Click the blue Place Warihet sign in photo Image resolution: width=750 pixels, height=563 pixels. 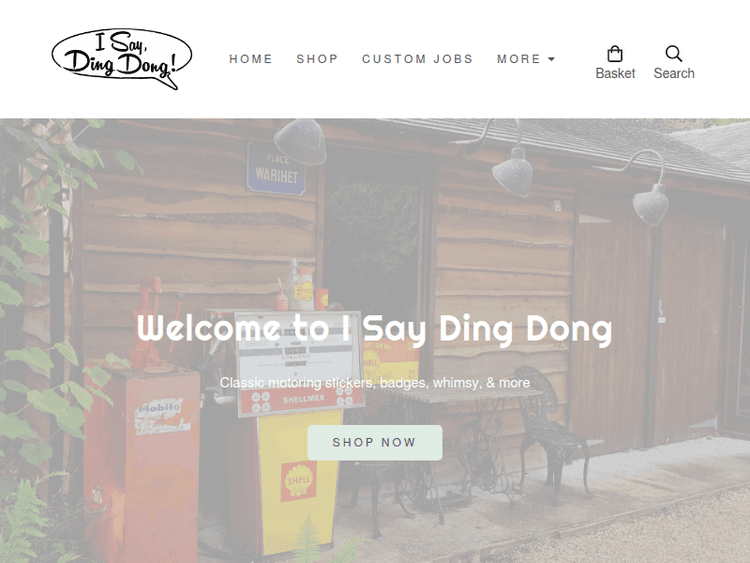[276, 168]
